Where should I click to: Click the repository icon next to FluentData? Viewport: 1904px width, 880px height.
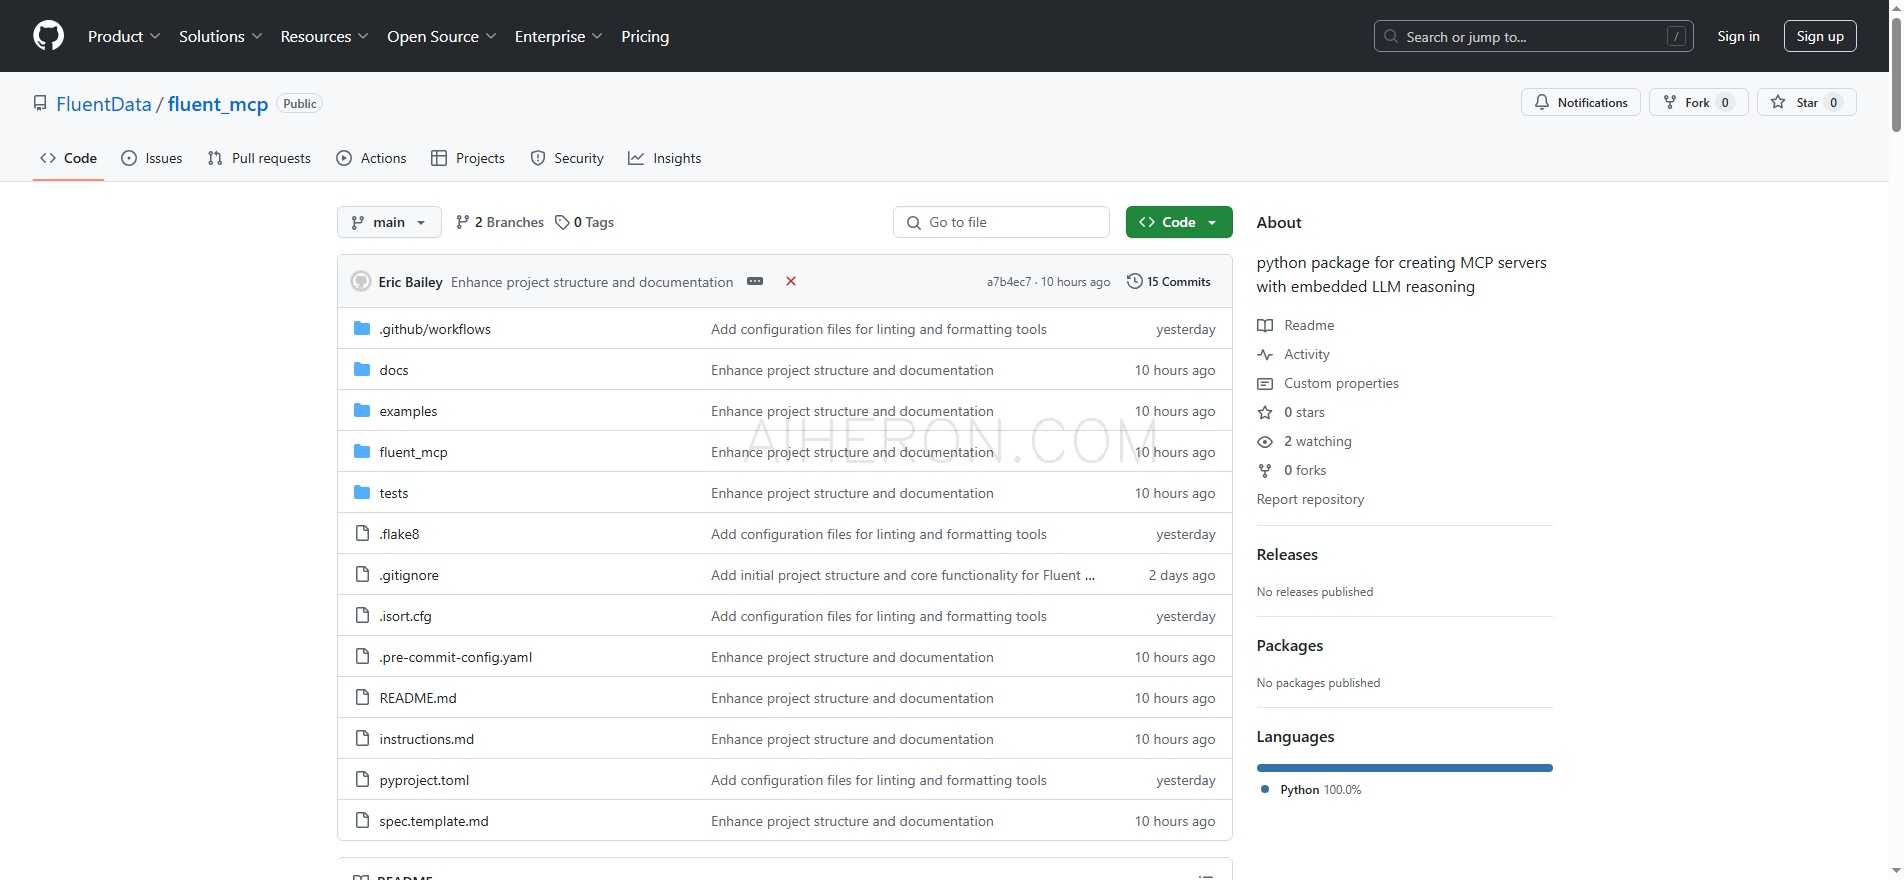click(40, 104)
